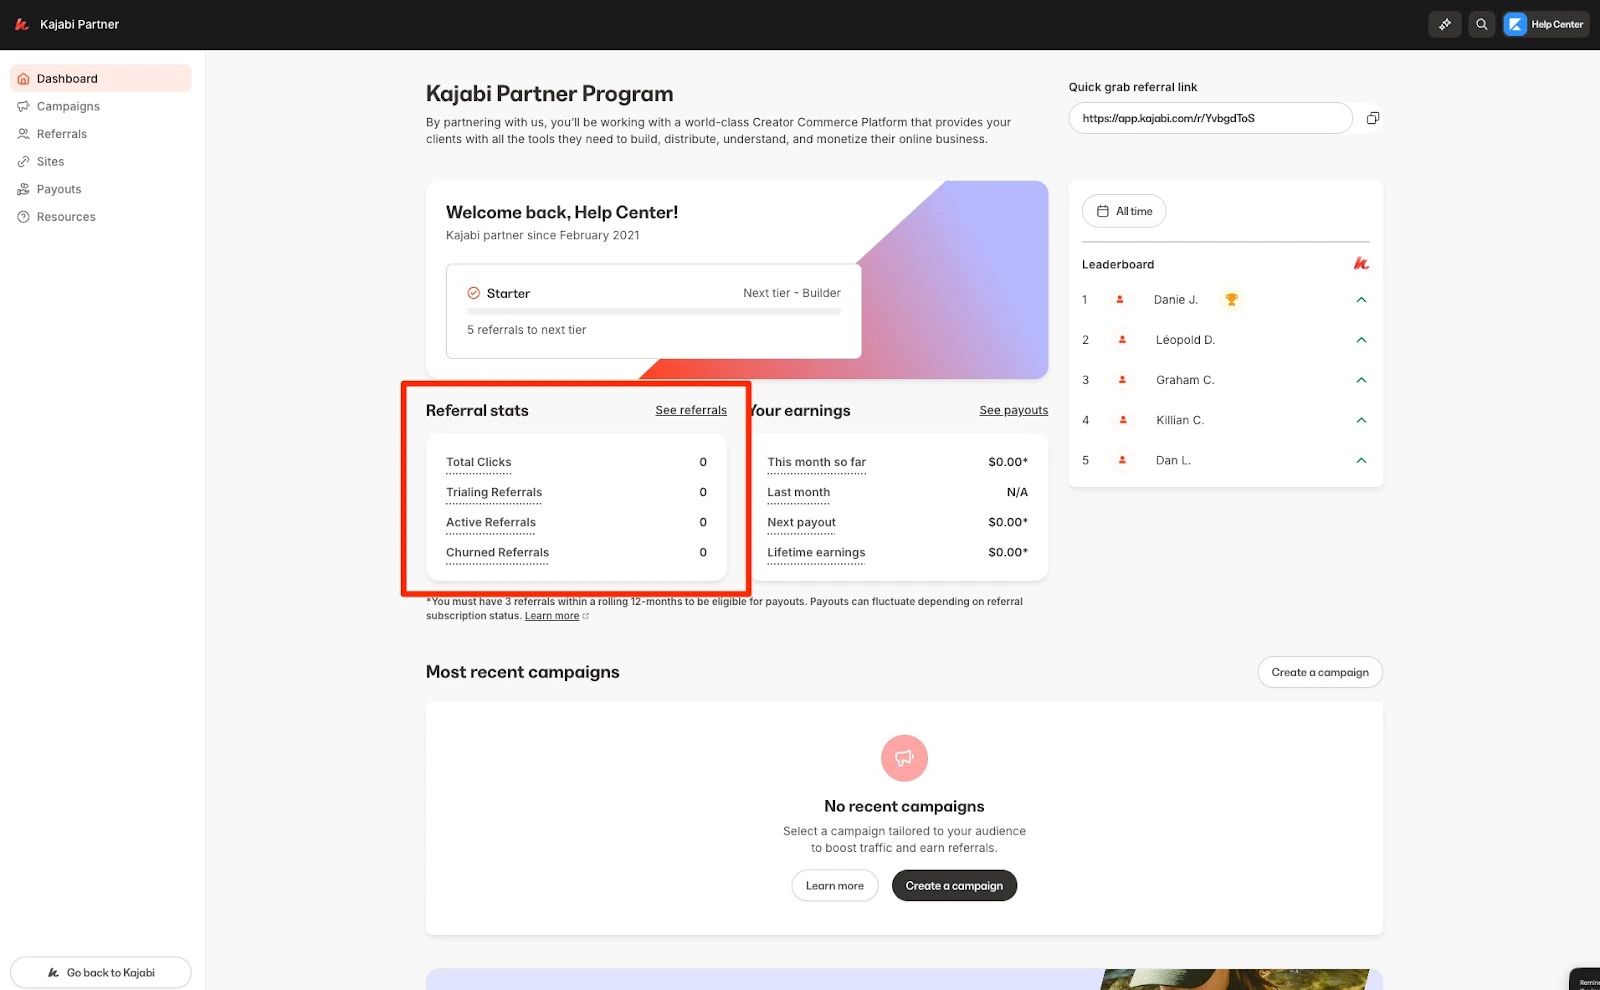Click the Dashboard home icon
The height and width of the screenshot is (990, 1600).
click(x=23, y=79)
